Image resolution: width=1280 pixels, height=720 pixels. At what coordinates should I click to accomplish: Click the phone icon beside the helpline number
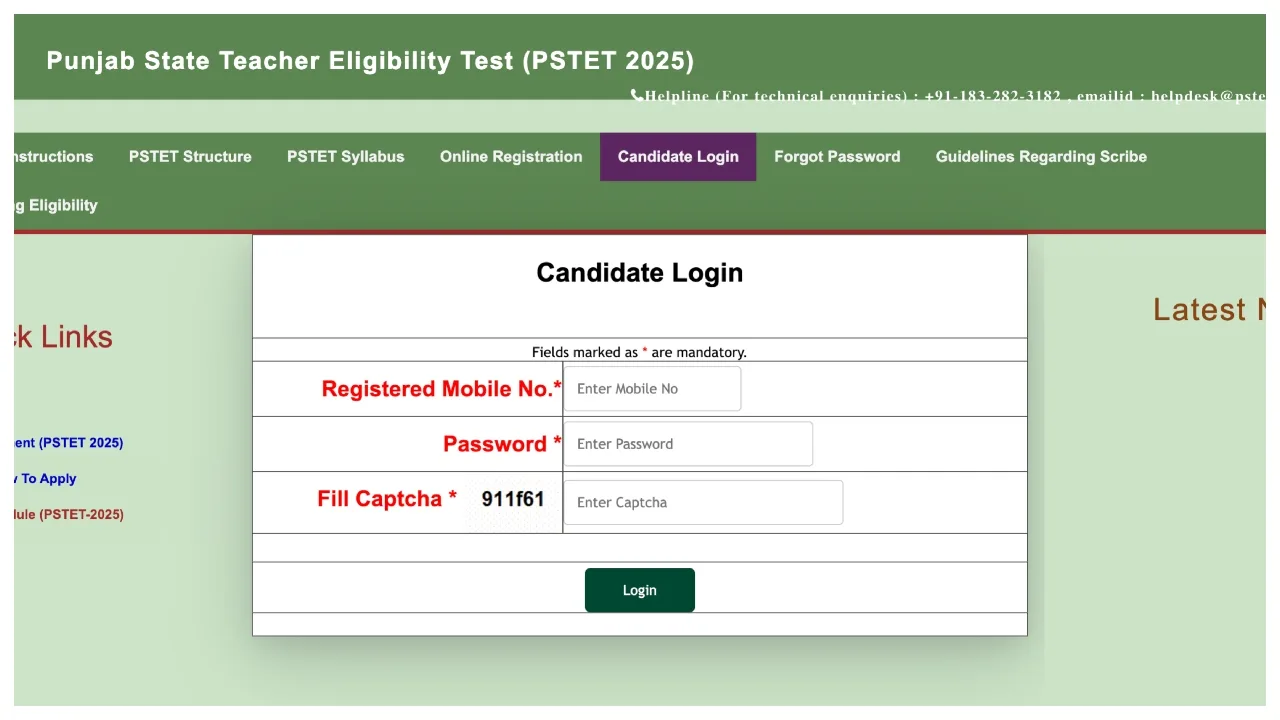638,95
